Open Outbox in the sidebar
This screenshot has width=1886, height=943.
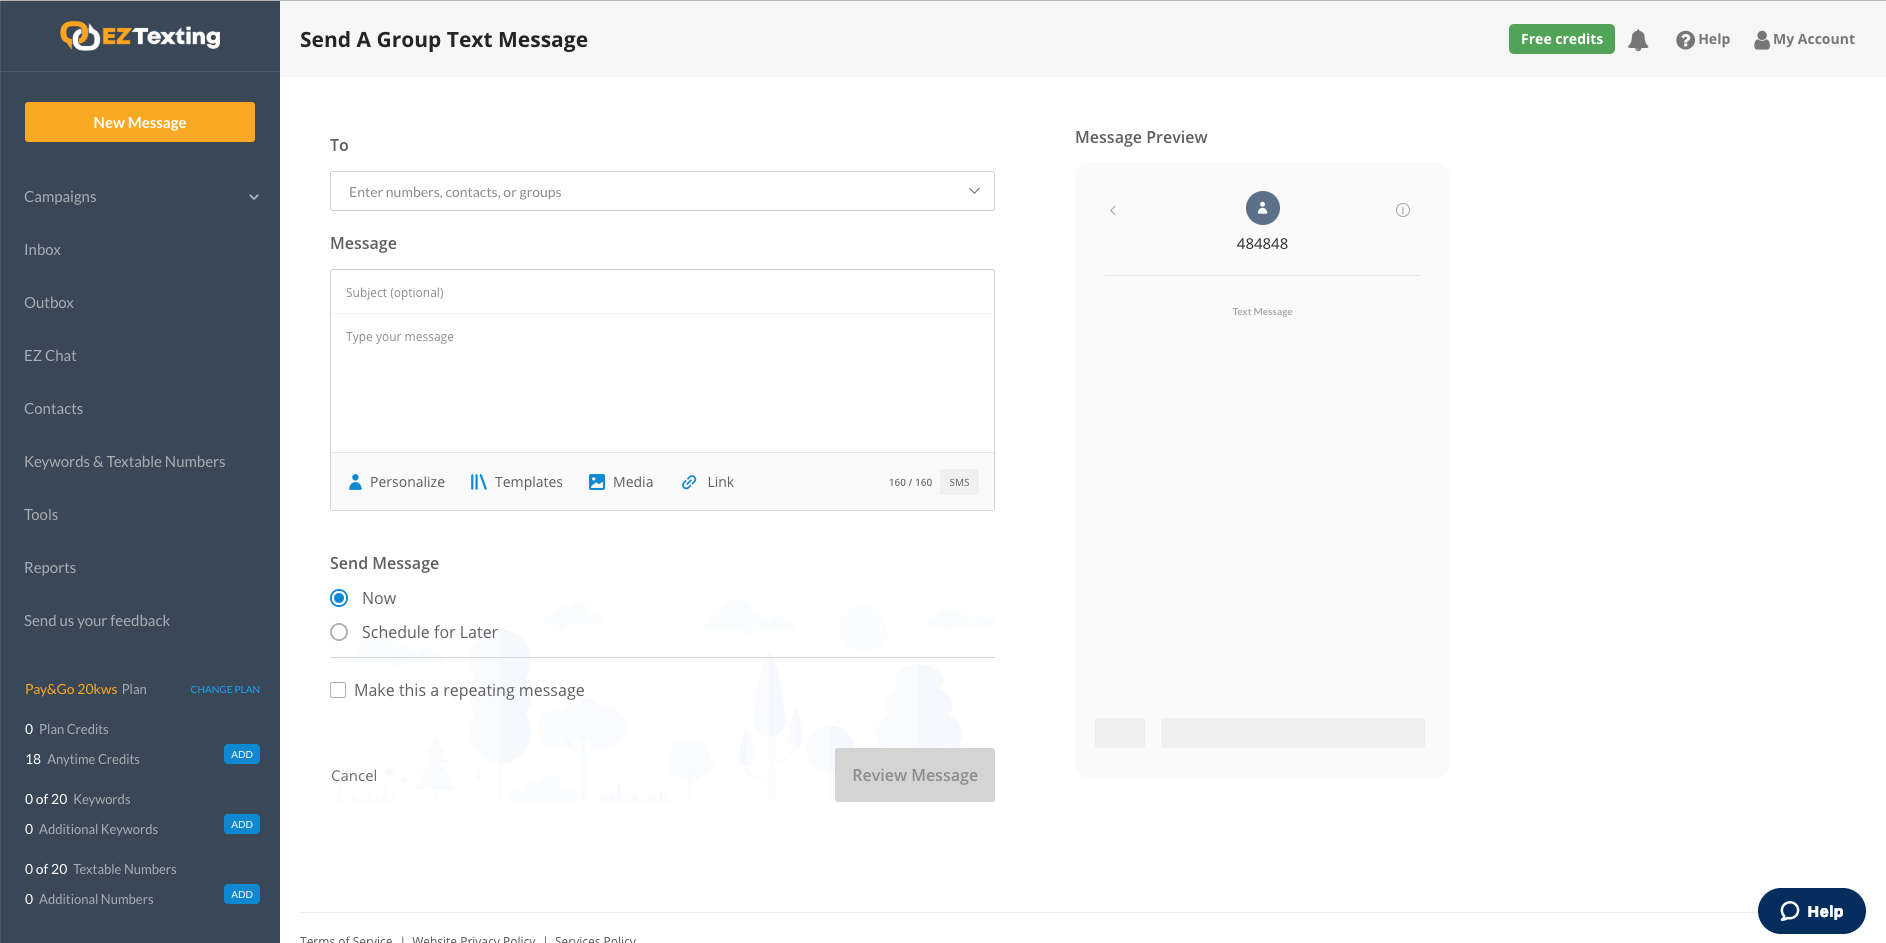coord(49,303)
